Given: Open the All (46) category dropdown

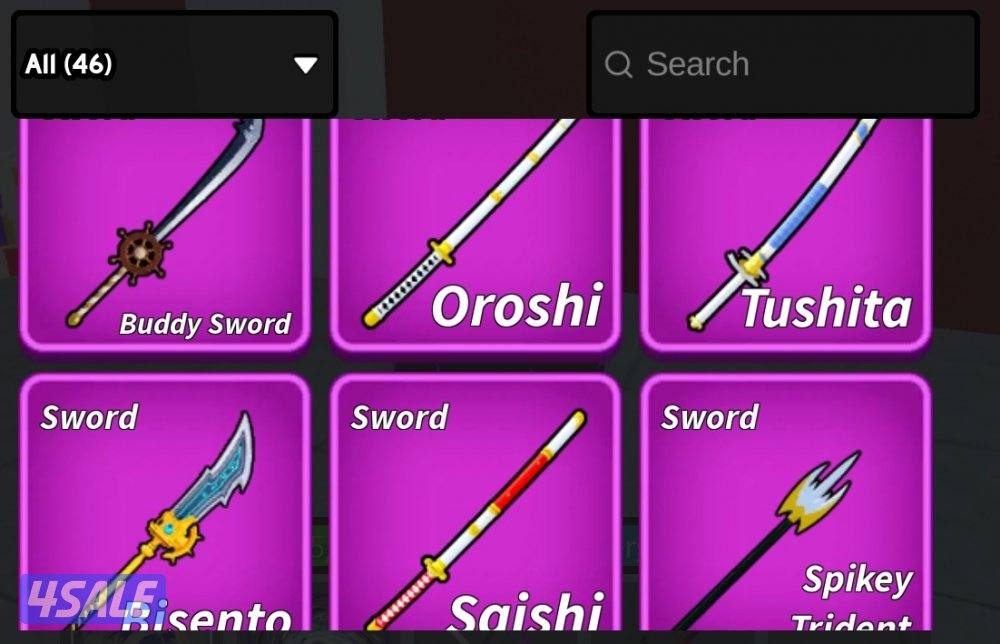Looking at the screenshot, I should (175, 64).
